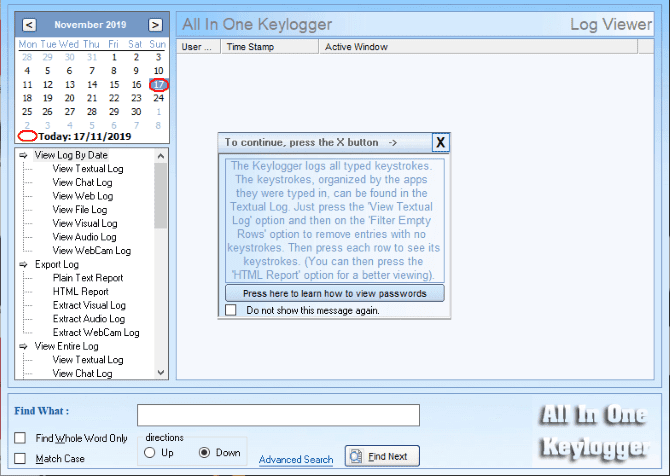Open the View Web Log item

click(x=83, y=196)
